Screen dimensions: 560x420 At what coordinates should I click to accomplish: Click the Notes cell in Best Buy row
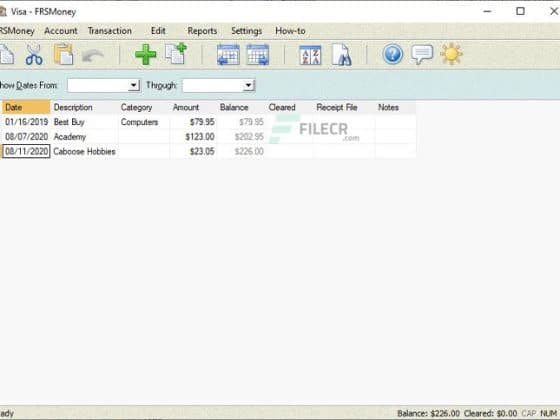(x=395, y=122)
